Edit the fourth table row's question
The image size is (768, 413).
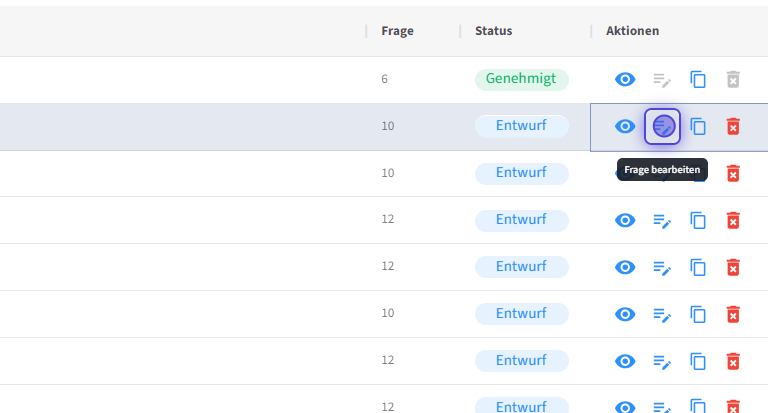[x=662, y=220]
